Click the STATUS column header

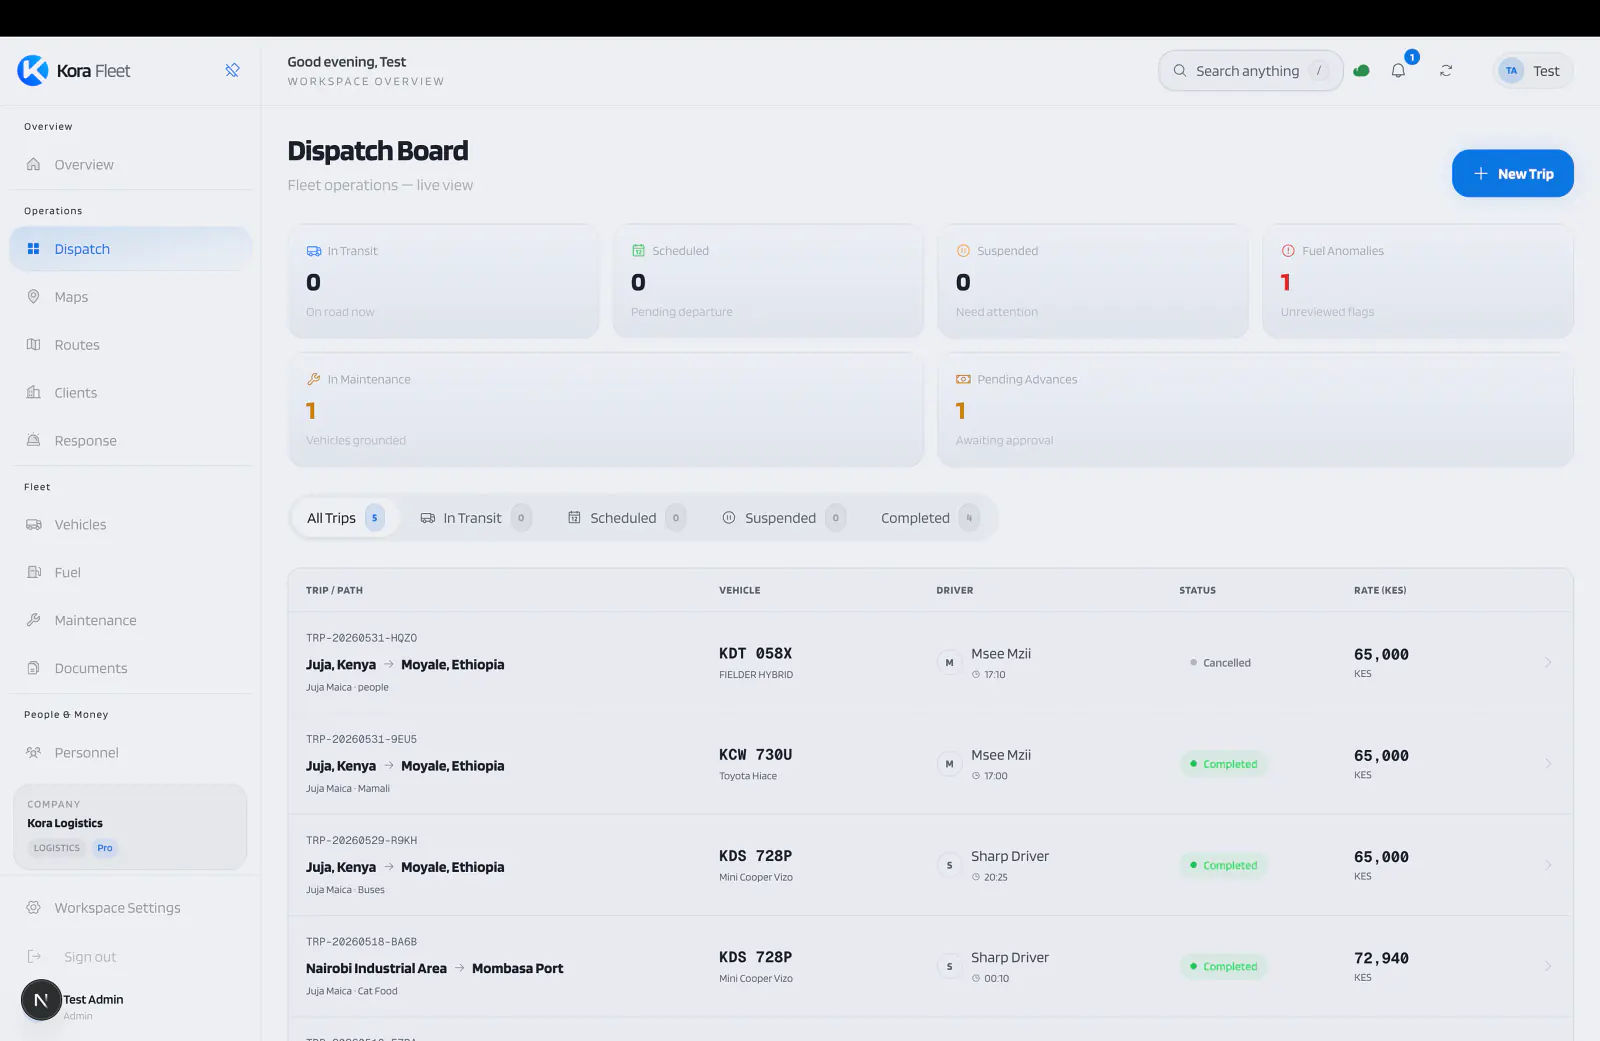tap(1197, 591)
